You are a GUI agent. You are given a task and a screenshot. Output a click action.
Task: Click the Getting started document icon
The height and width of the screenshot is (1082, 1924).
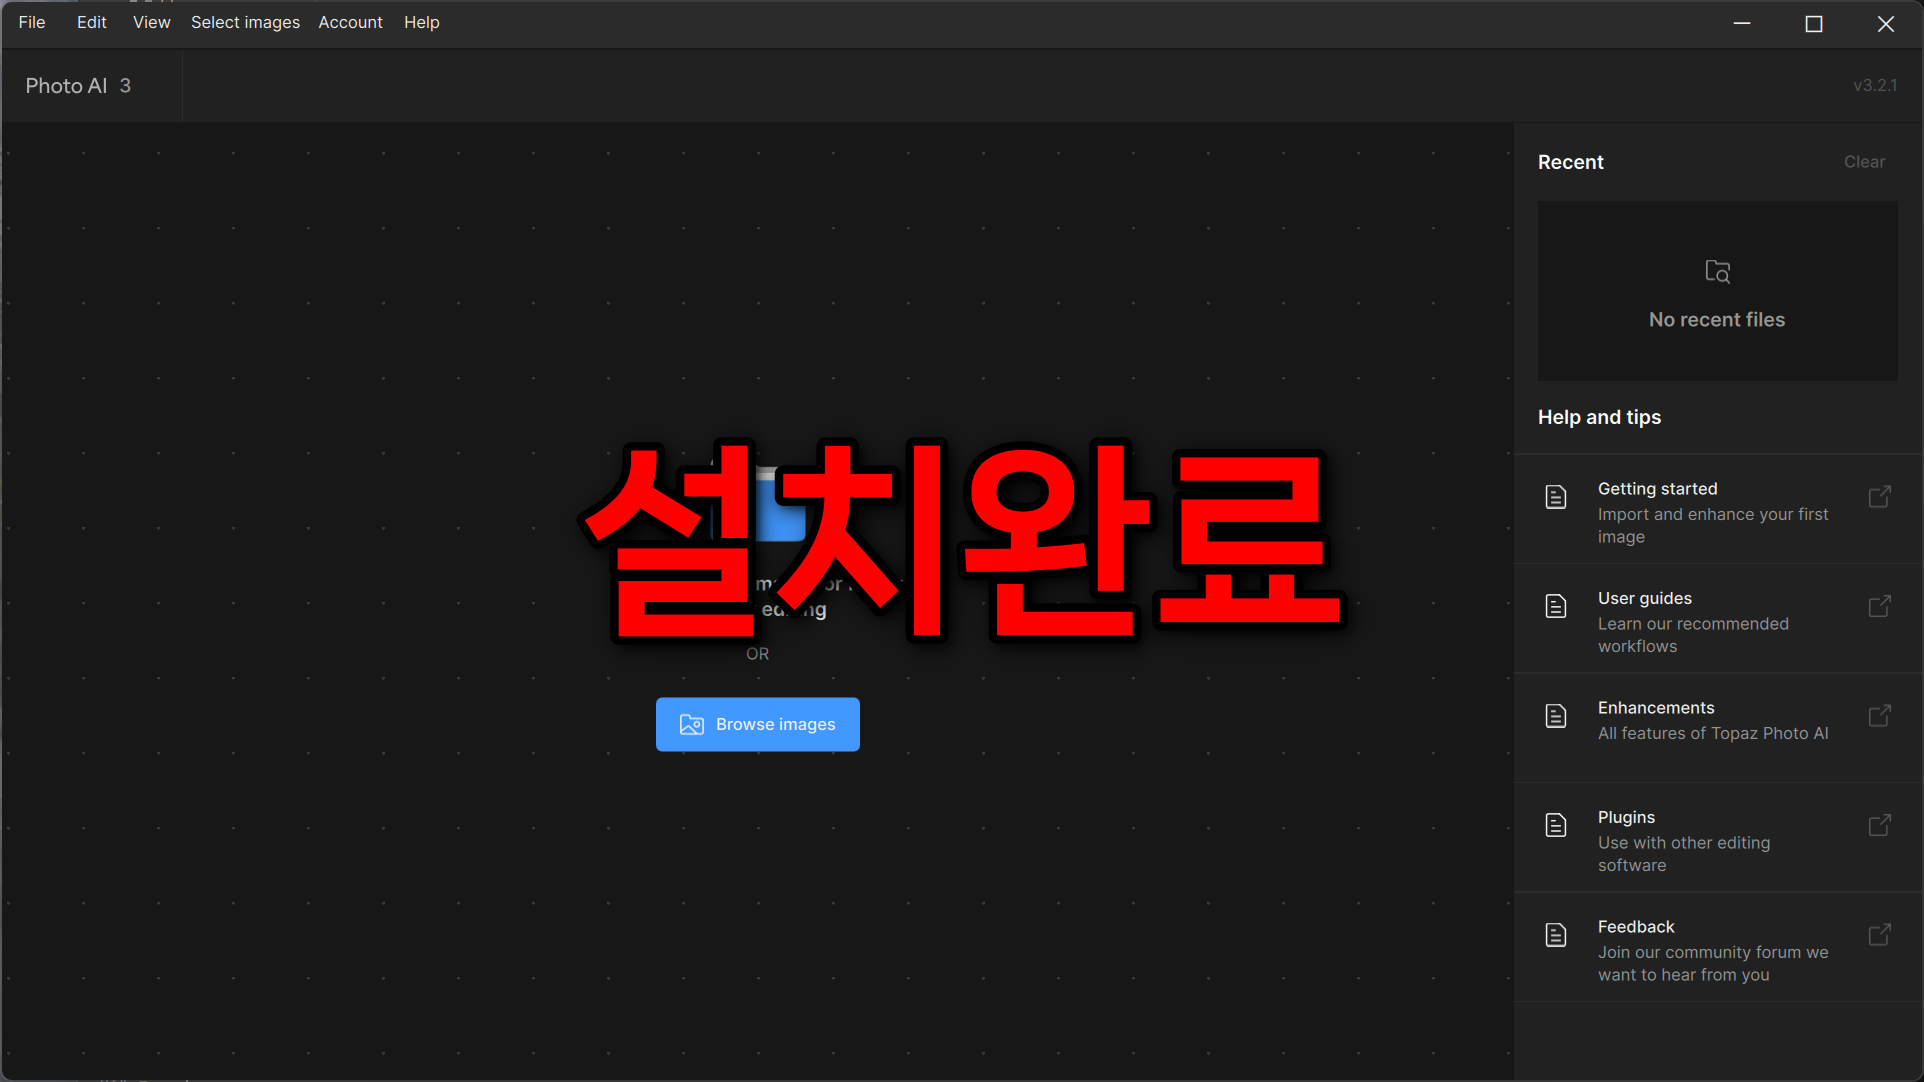(x=1556, y=497)
